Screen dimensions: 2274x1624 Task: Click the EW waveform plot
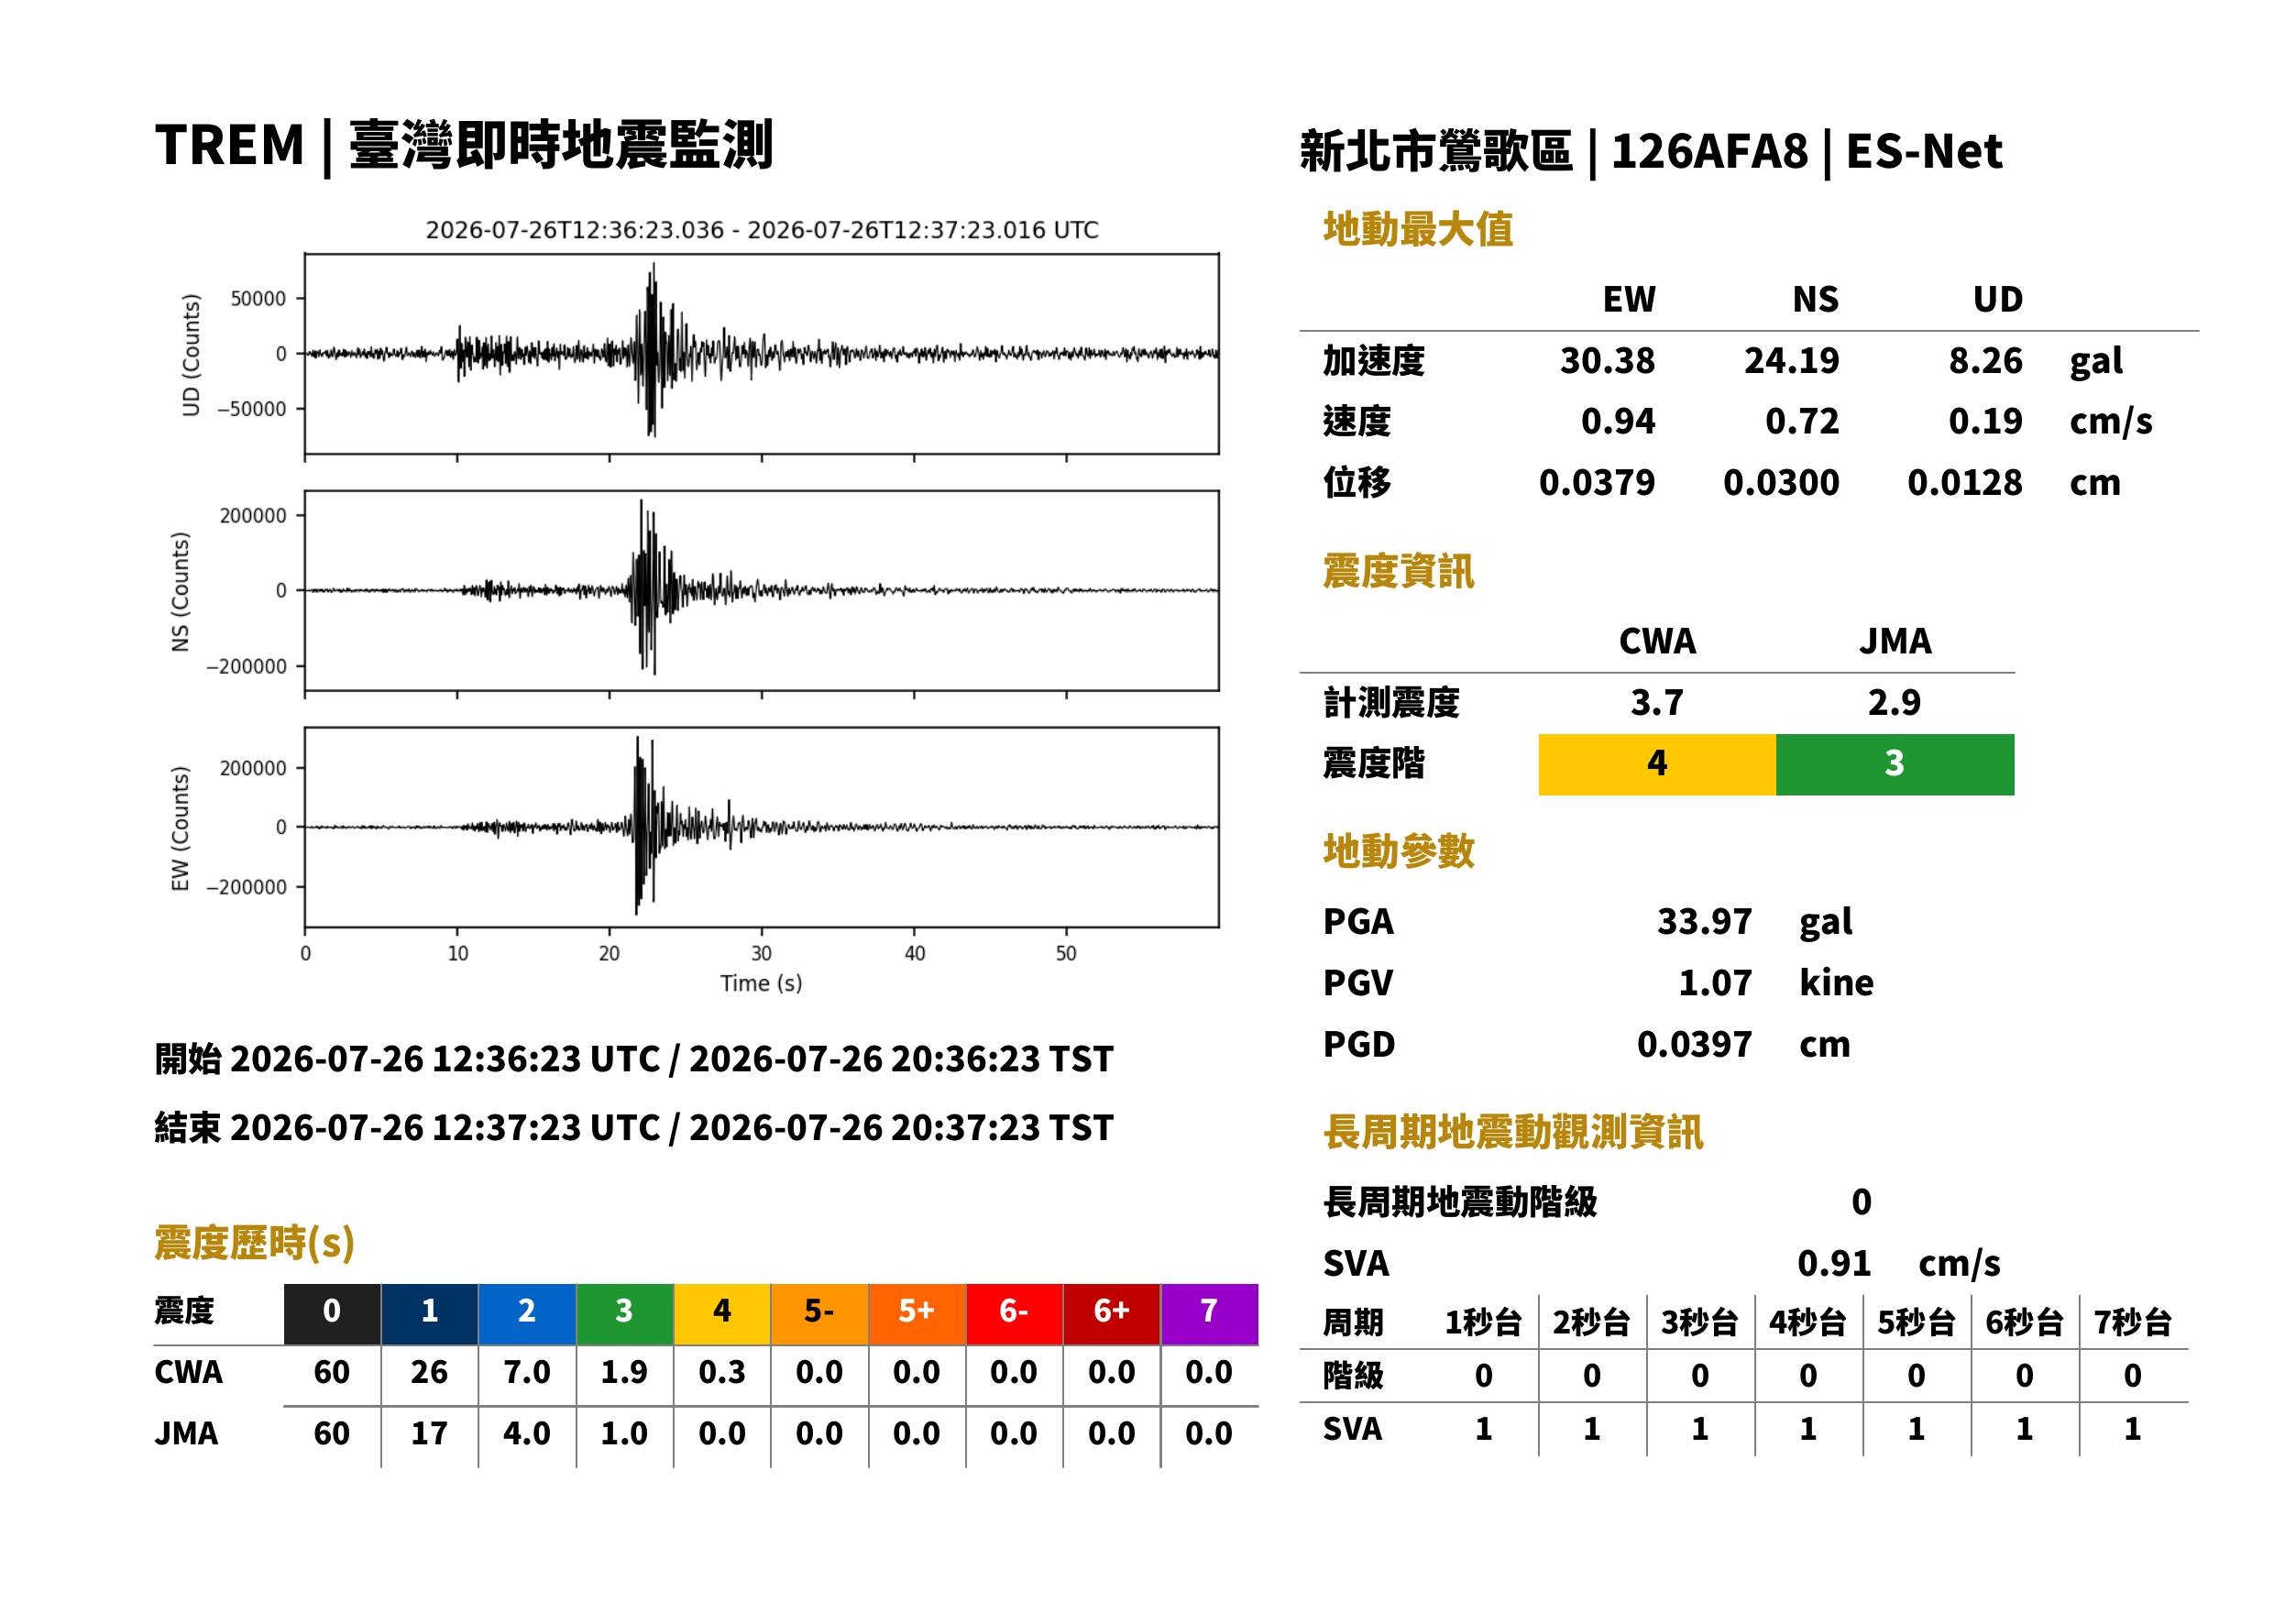761,827
